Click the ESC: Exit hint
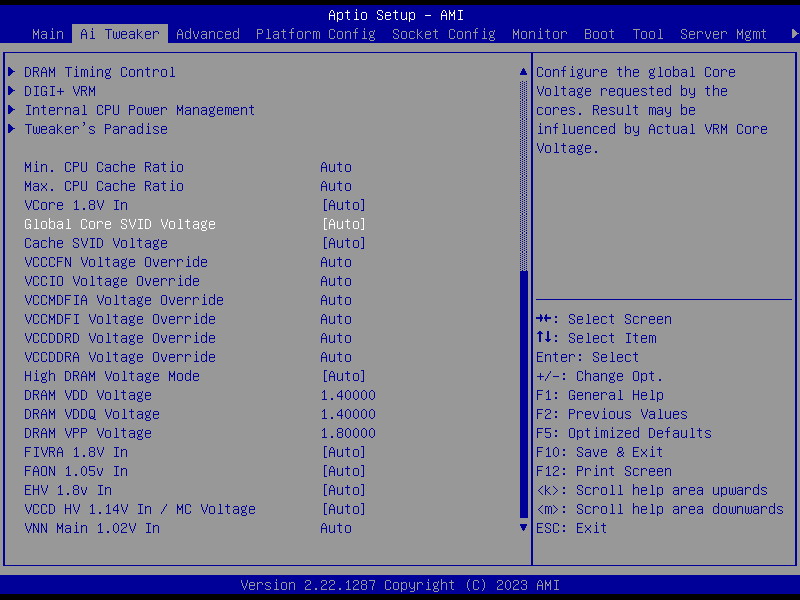Viewport: 800px width, 600px height. click(571, 528)
